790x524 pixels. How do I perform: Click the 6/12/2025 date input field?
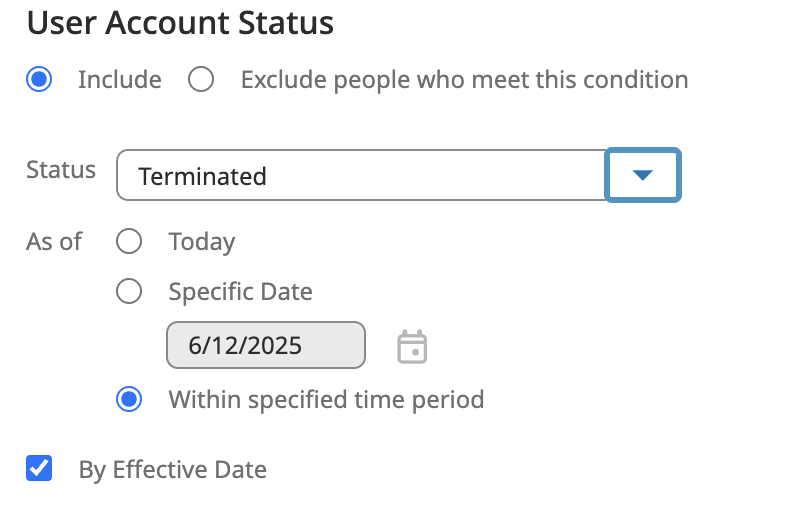(266, 346)
